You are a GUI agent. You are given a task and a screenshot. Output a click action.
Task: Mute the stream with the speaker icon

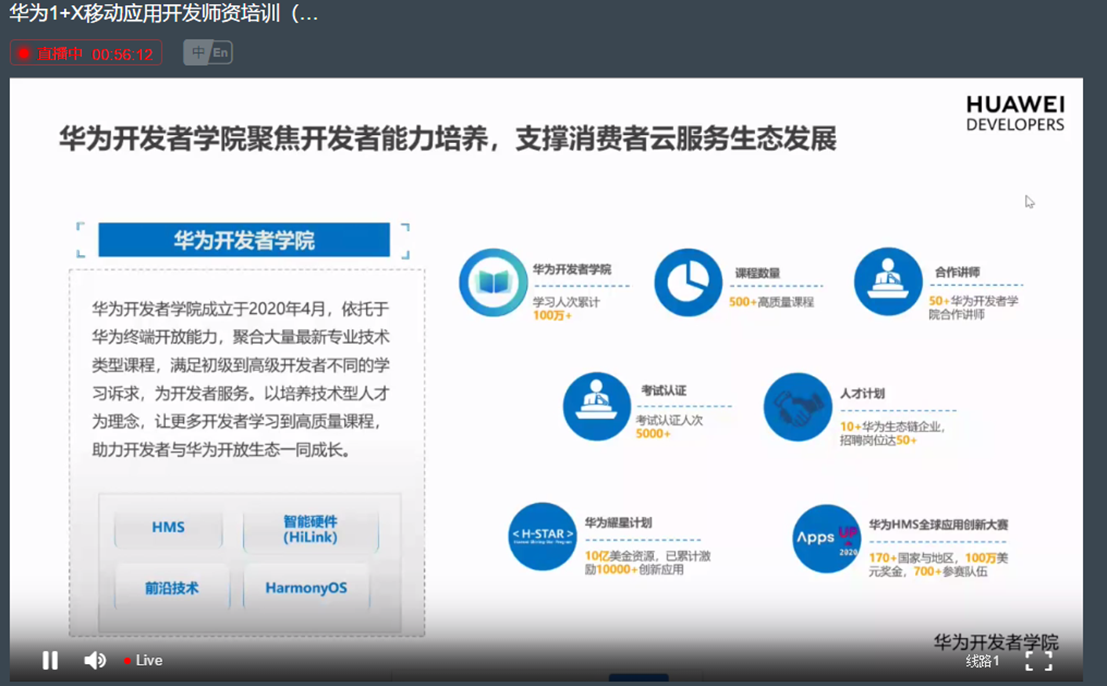(x=95, y=660)
